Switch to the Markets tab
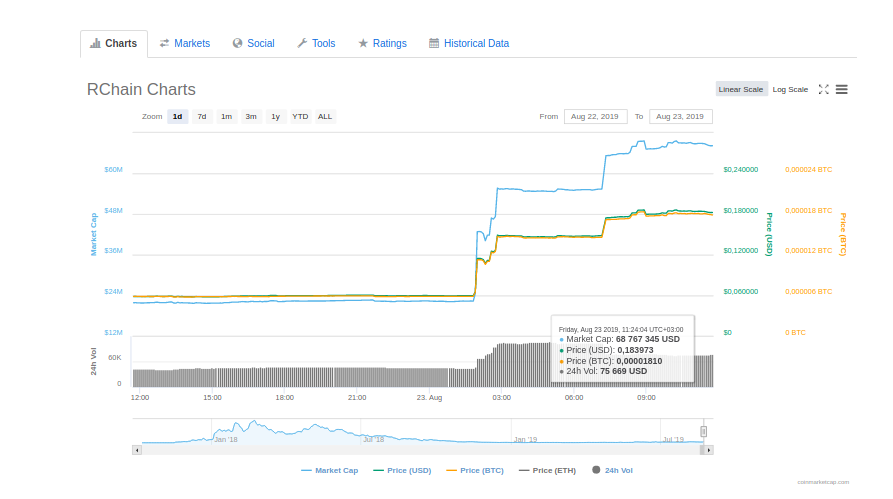This screenshot has height=499, width=893. coord(185,44)
